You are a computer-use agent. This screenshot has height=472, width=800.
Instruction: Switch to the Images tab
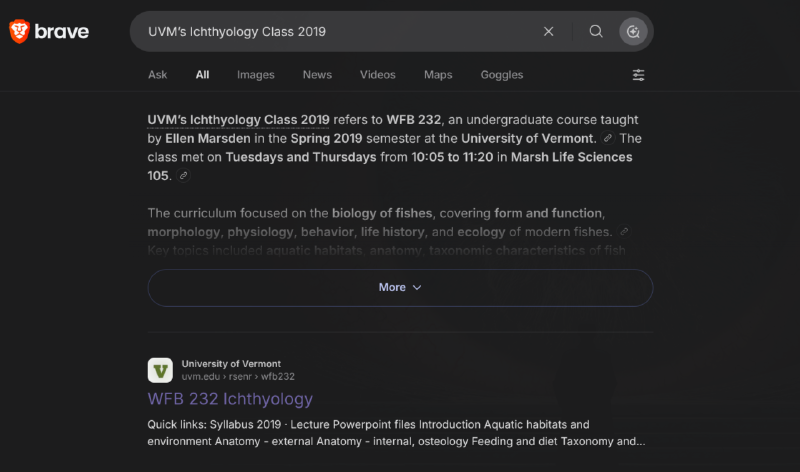[256, 75]
